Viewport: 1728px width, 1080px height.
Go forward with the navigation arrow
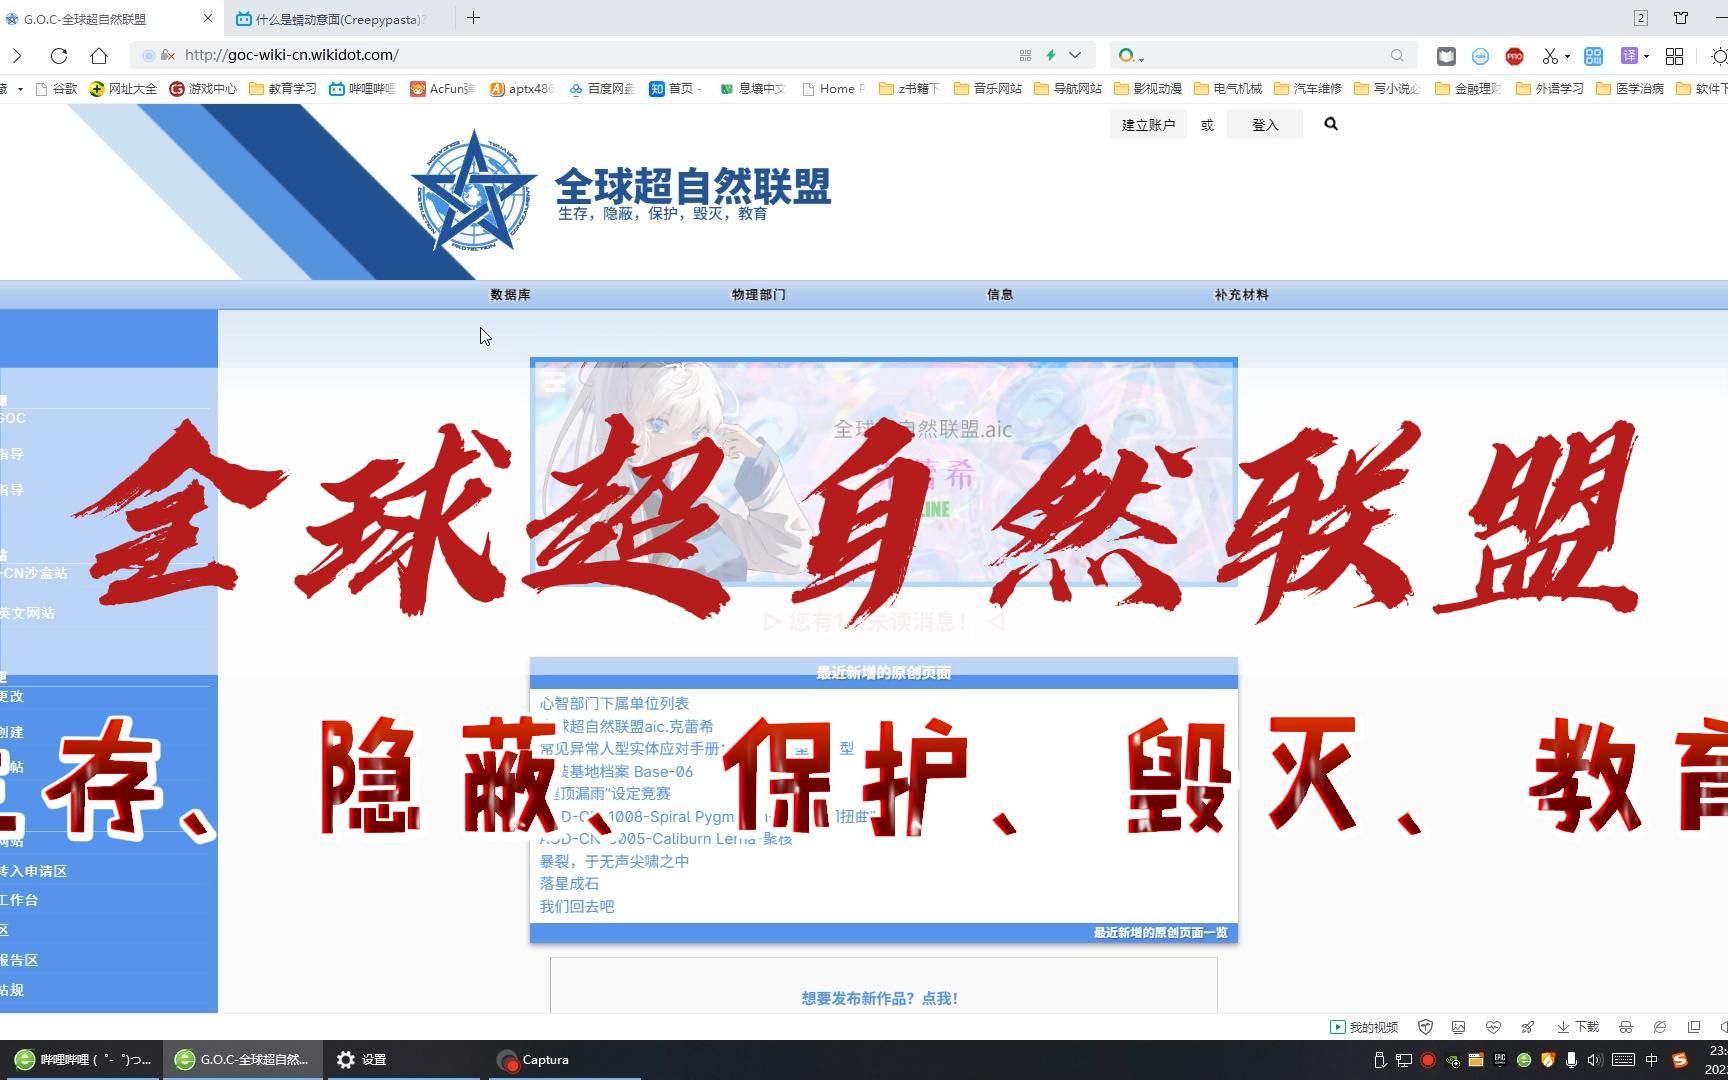(x=16, y=56)
